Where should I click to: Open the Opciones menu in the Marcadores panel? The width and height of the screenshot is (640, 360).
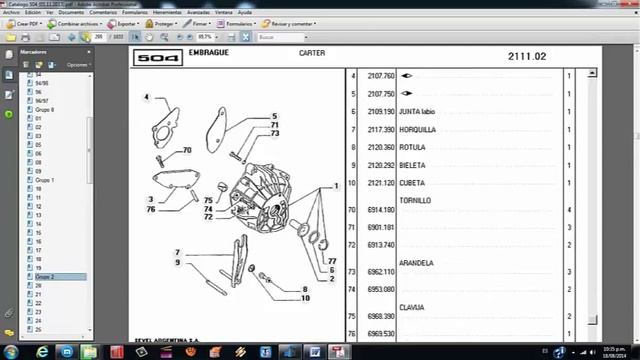(x=78, y=65)
